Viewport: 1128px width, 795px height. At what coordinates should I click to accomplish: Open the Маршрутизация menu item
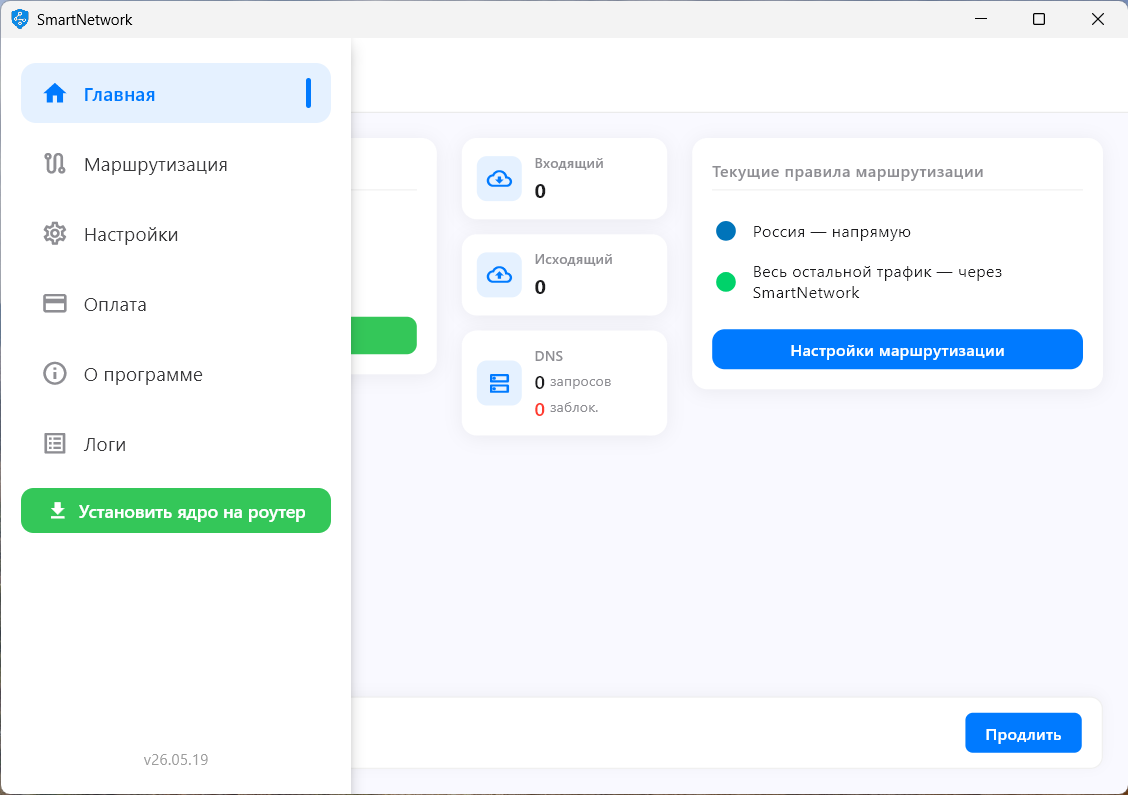(176, 164)
